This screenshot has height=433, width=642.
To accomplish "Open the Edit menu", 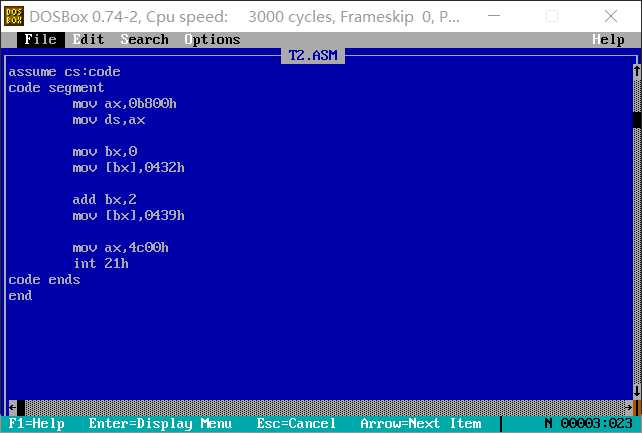I will tap(88, 40).
